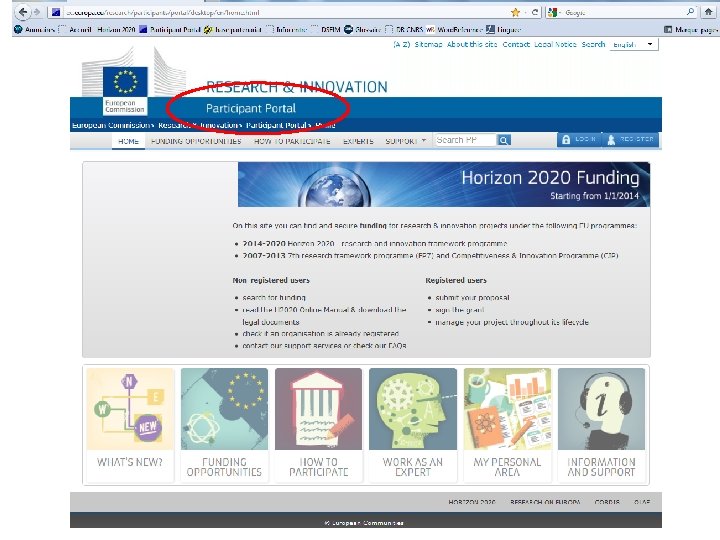Click the European Commission logo
Screen dimensions: 720x540
click(125, 90)
